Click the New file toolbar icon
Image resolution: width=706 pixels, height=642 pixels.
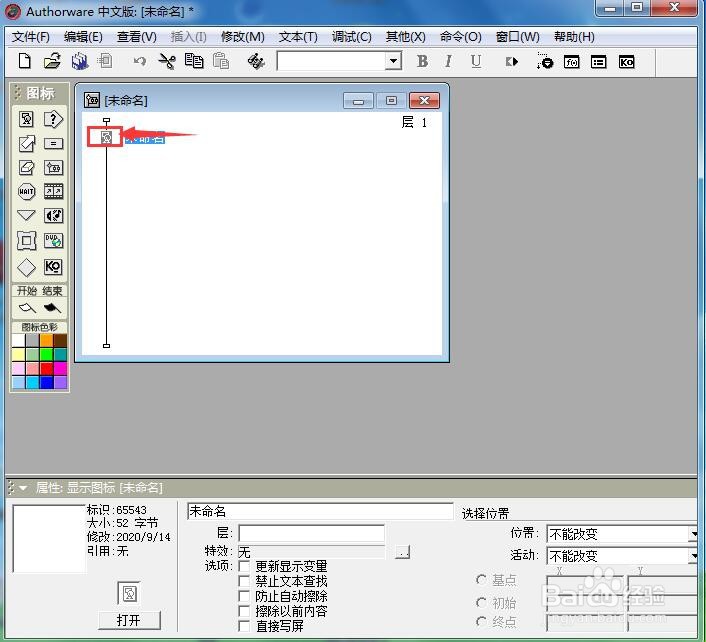pyautogui.click(x=25, y=61)
